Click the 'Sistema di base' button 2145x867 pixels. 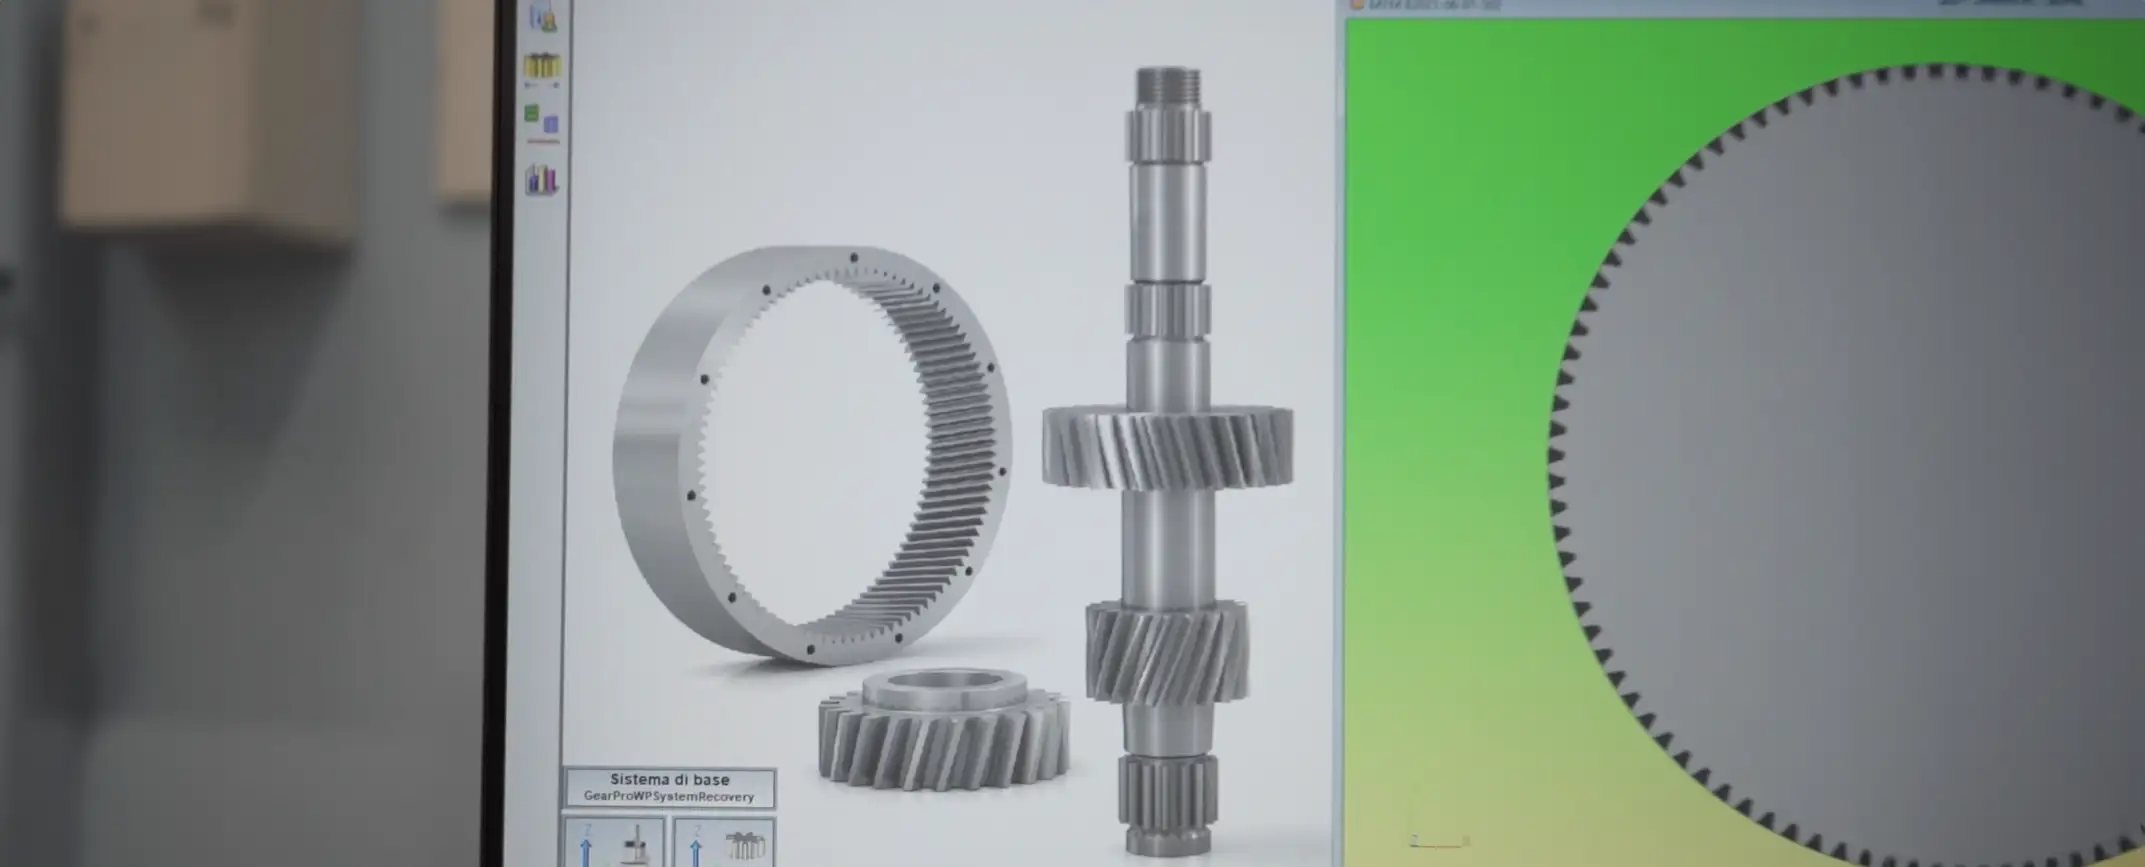point(670,788)
